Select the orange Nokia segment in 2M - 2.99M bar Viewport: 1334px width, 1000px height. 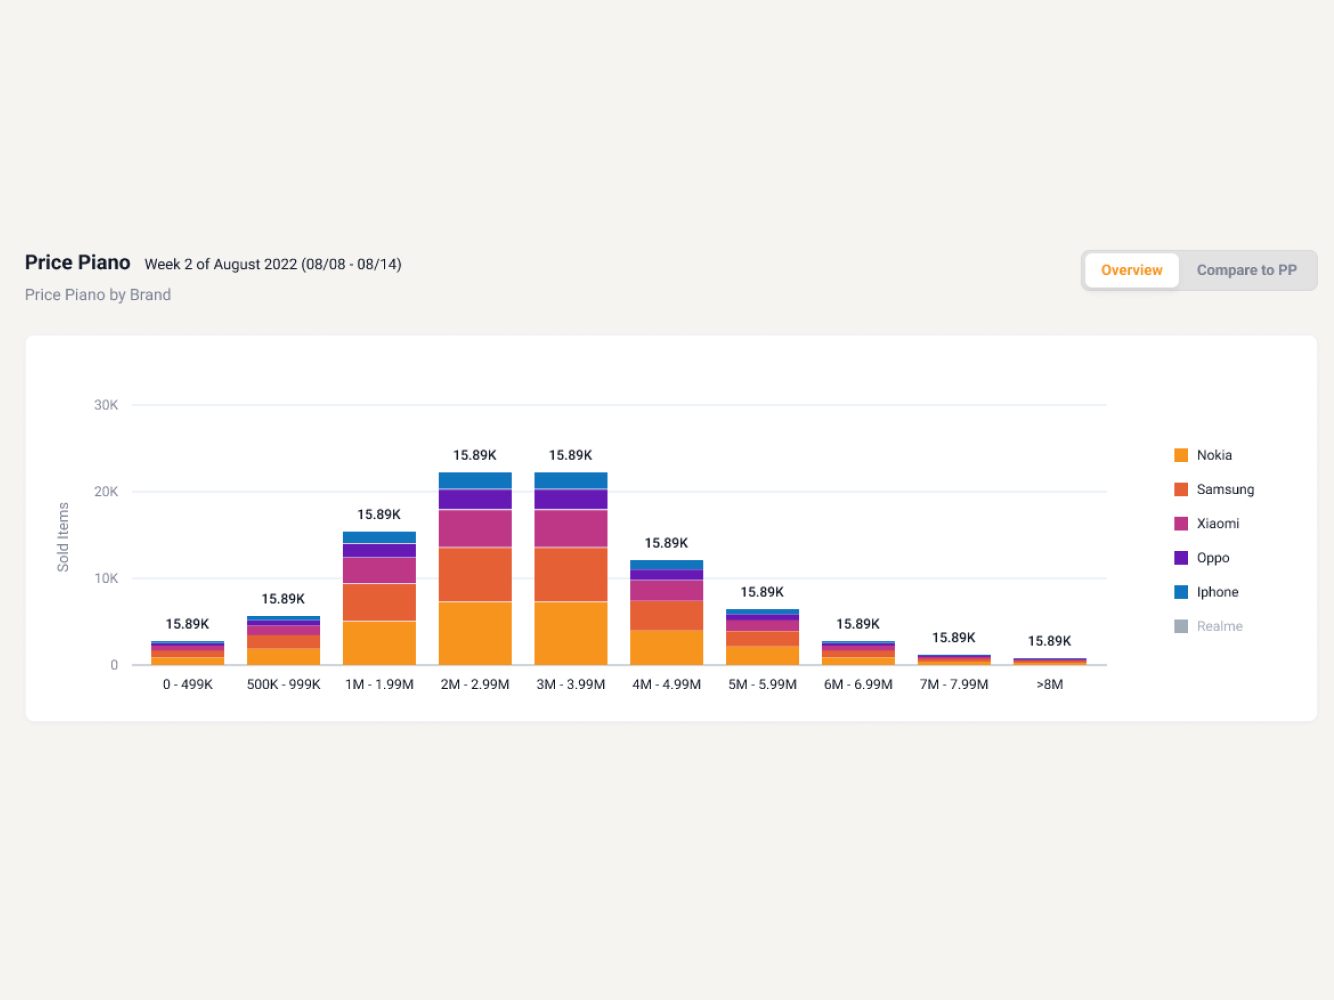coord(475,633)
